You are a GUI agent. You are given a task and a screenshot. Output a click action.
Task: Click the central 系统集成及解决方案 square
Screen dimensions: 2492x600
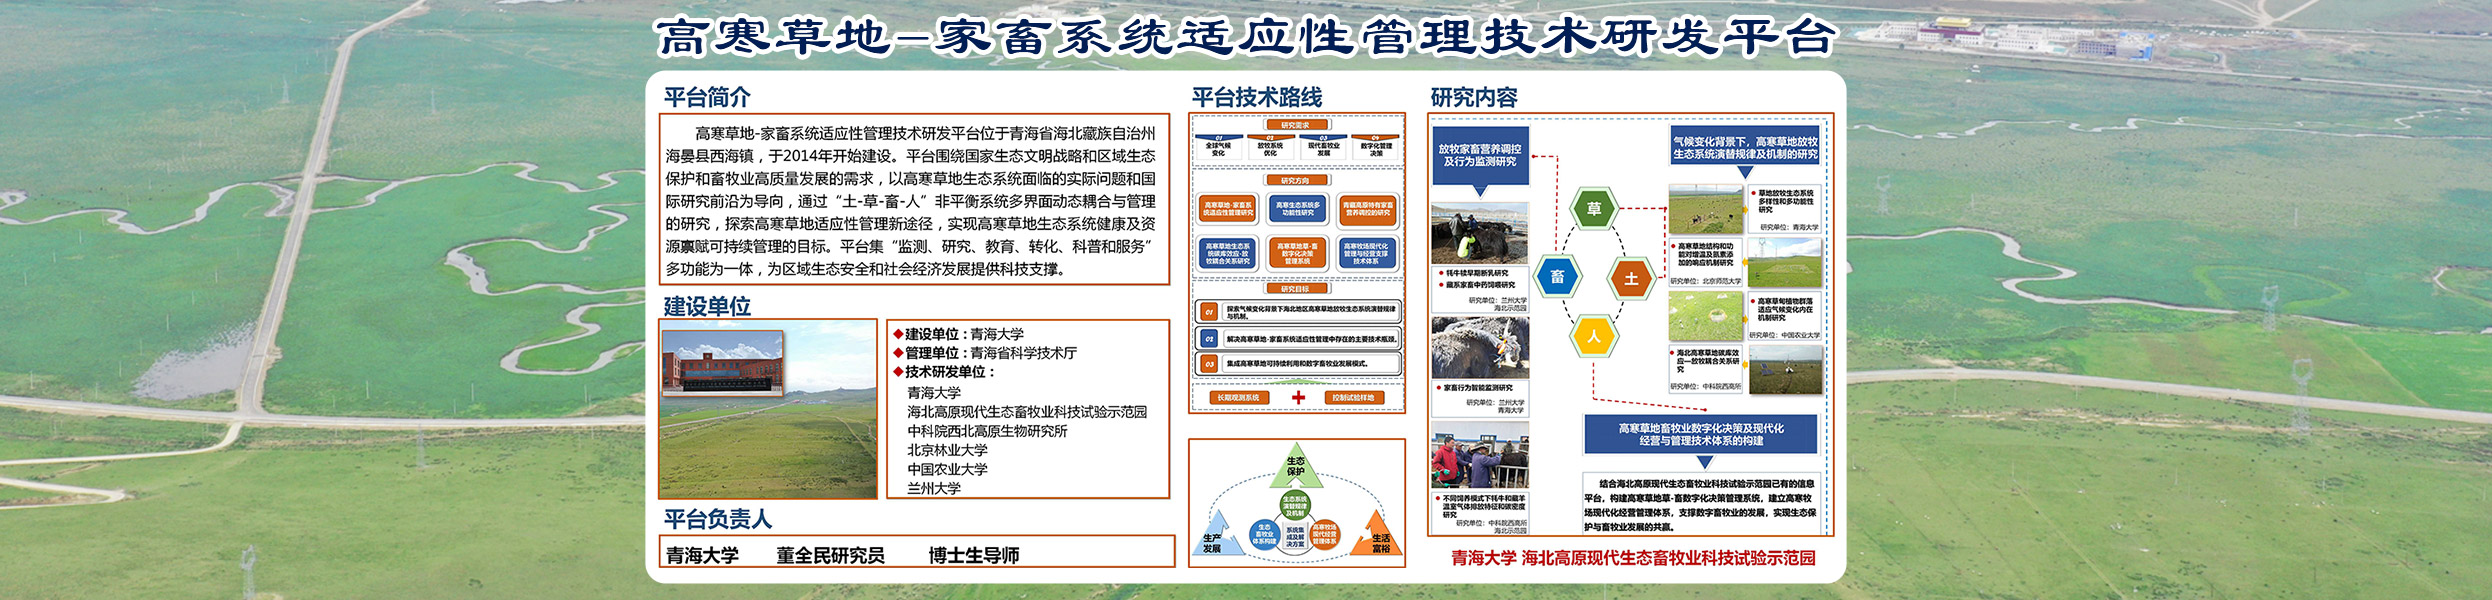[x=1295, y=536]
